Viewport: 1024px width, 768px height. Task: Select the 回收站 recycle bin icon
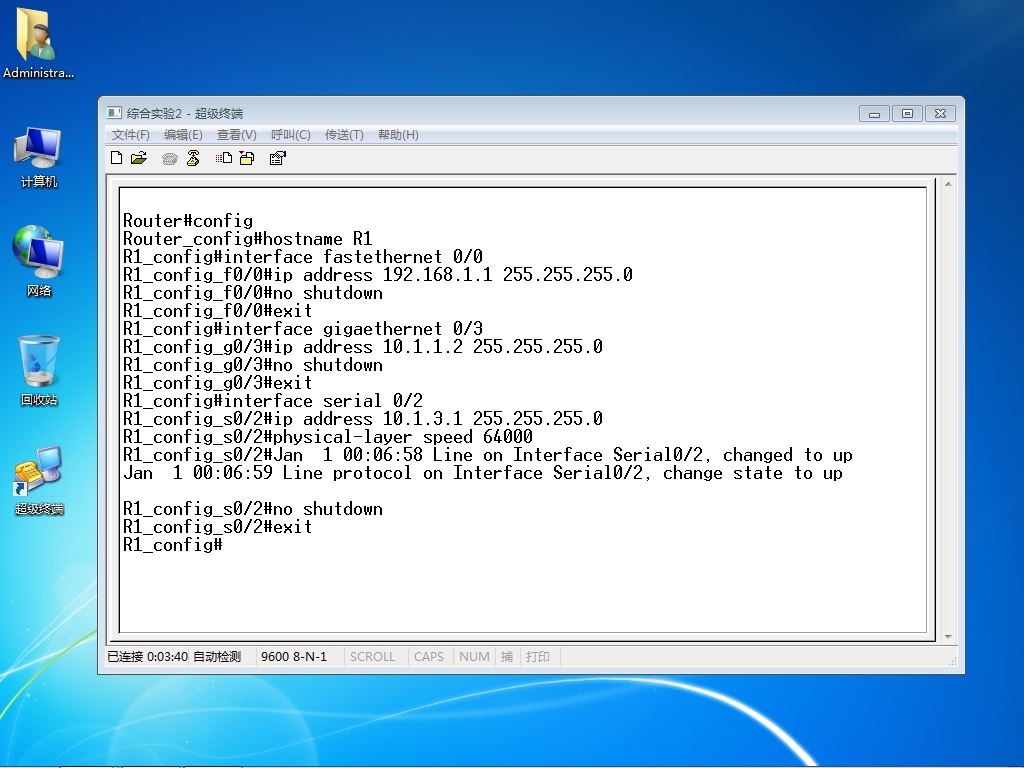[x=39, y=370]
